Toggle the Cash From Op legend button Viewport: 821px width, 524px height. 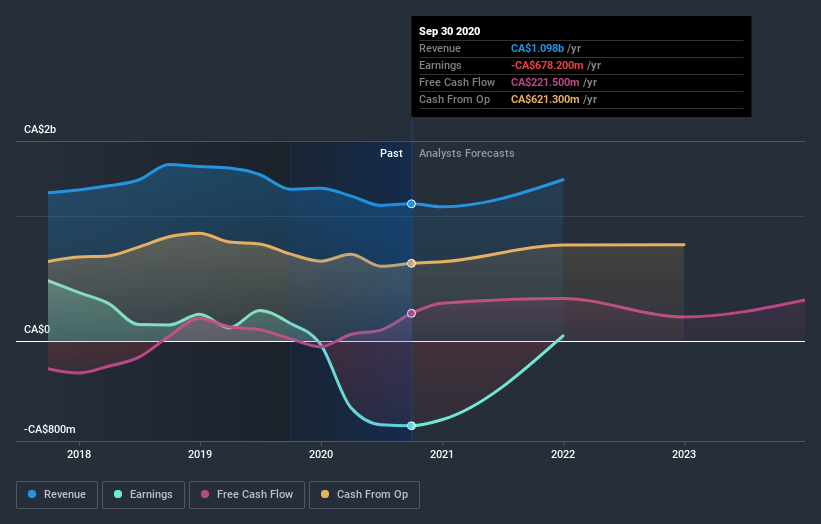(364, 495)
